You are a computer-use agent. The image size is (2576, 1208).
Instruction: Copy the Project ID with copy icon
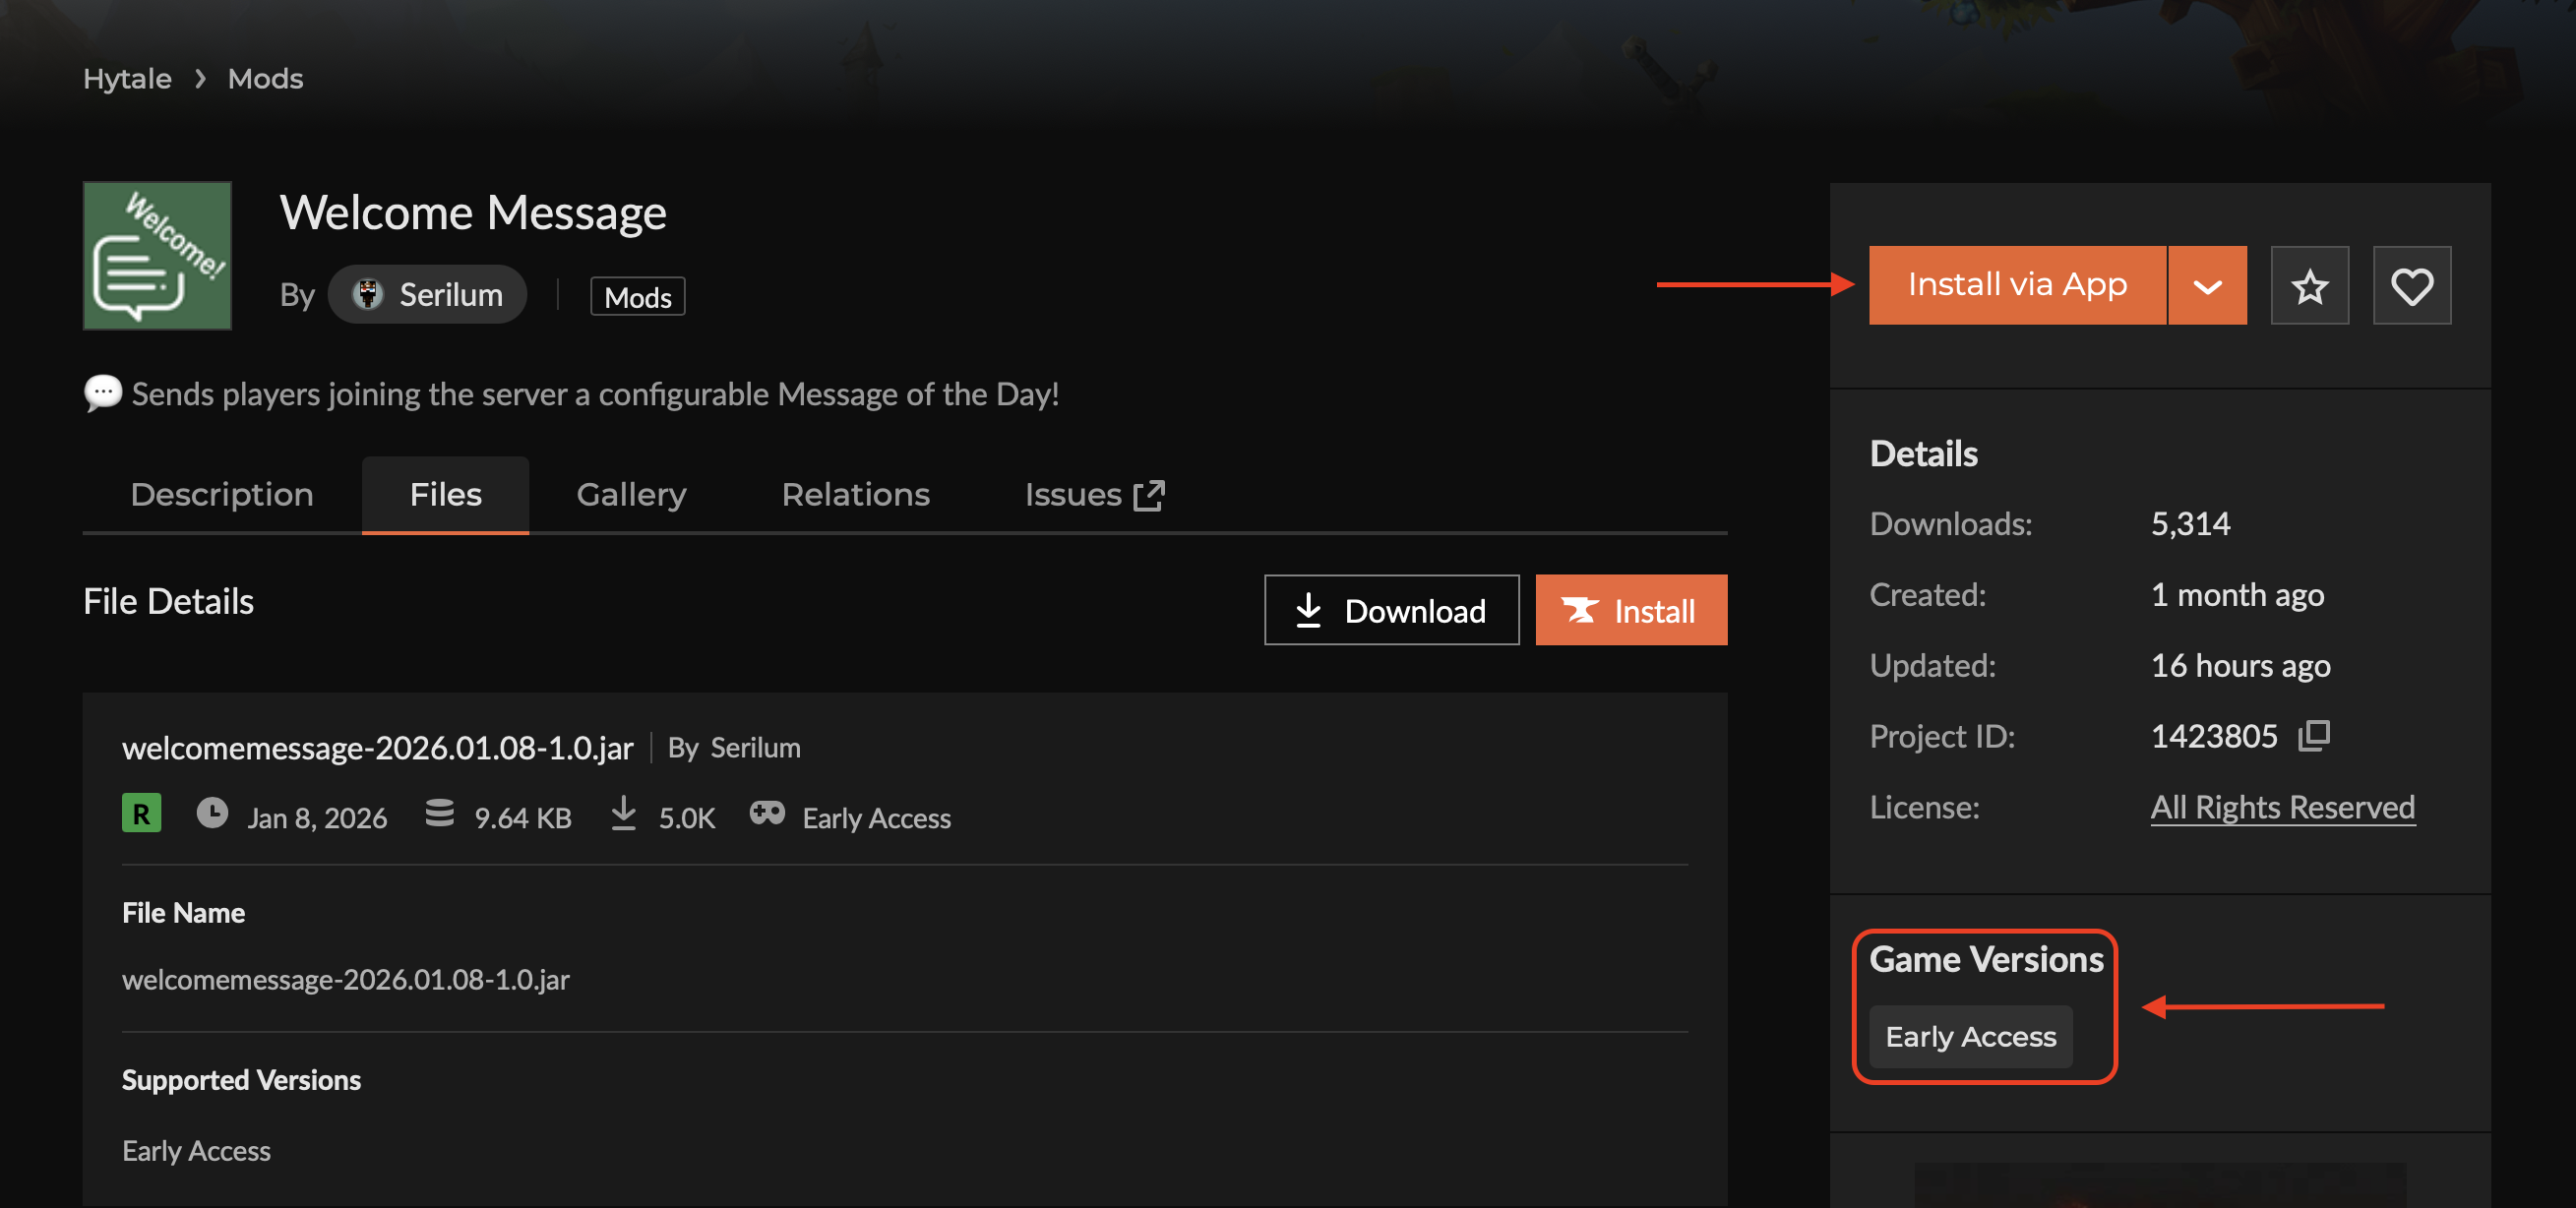[x=2314, y=736]
